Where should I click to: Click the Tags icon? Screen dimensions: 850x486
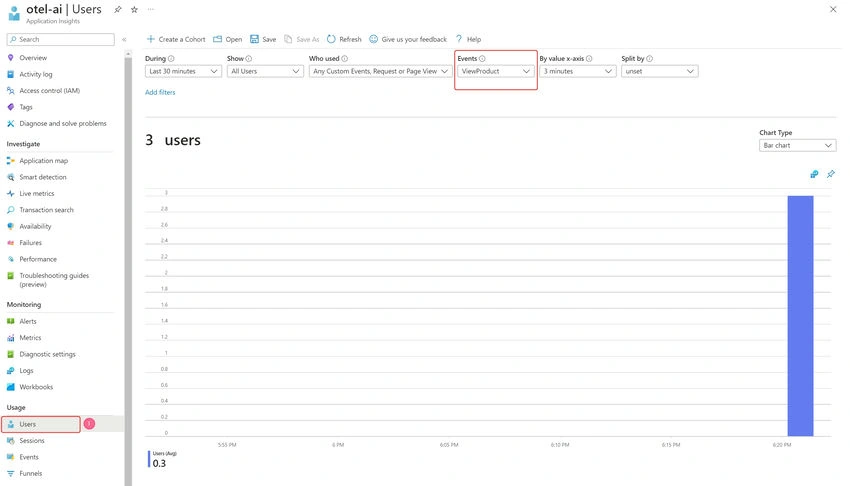(10, 107)
